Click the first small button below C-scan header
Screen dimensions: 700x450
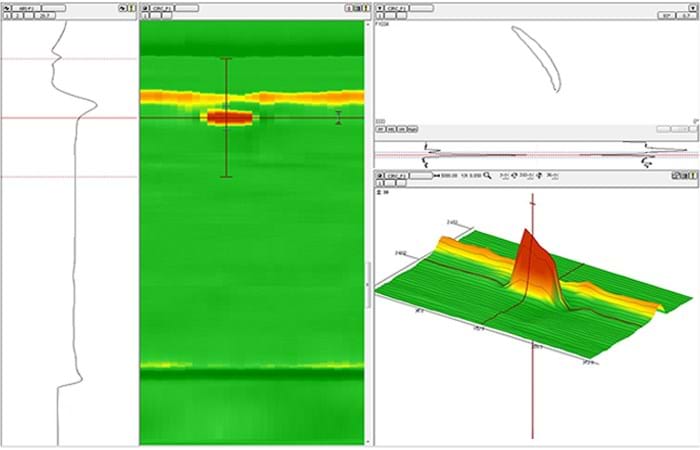145,16
